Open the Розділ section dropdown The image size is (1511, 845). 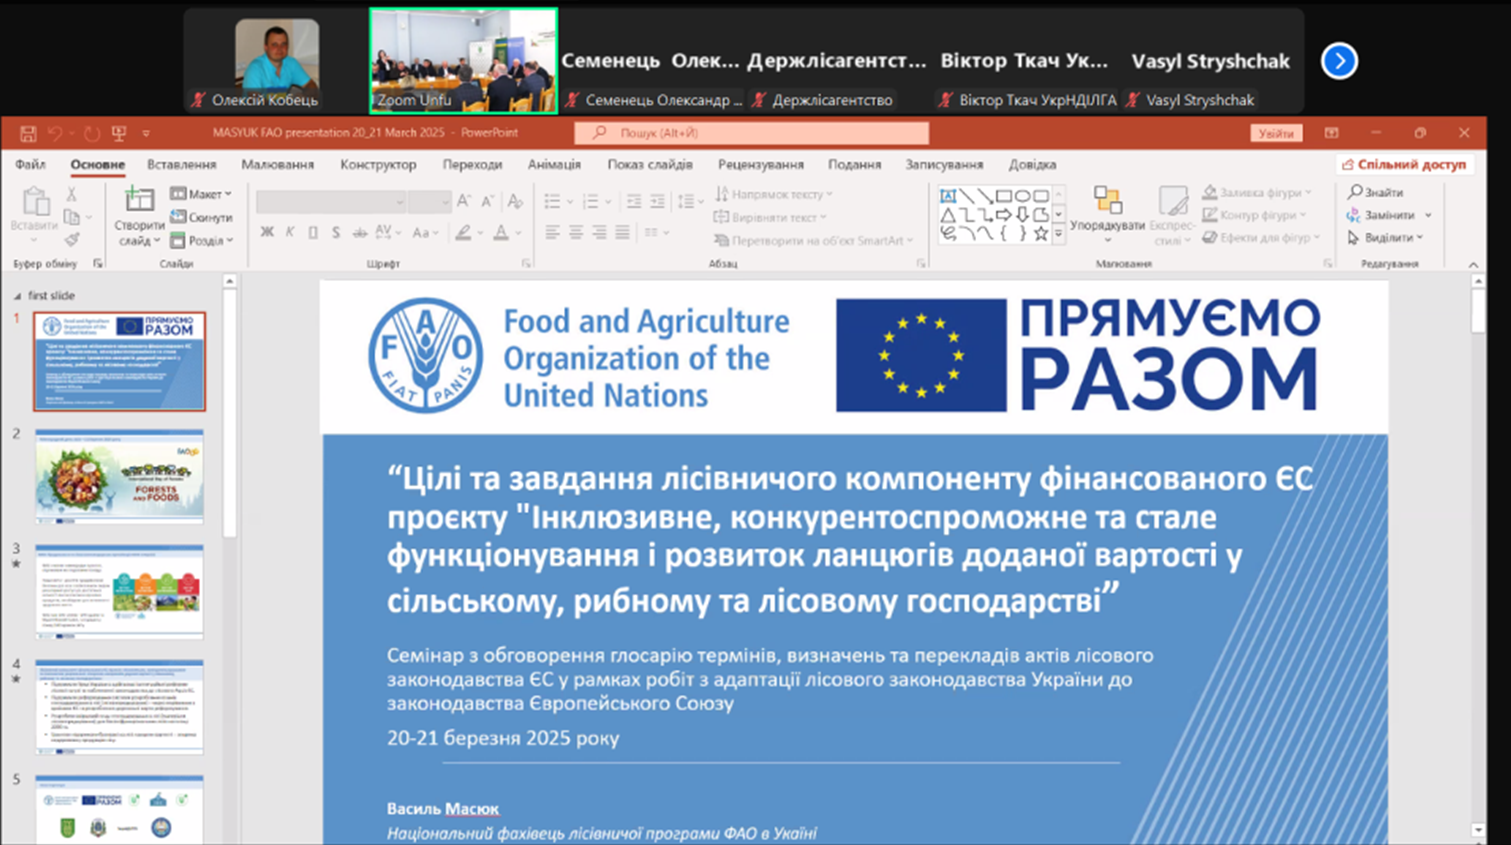pyautogui.click(x=201, y=241)
